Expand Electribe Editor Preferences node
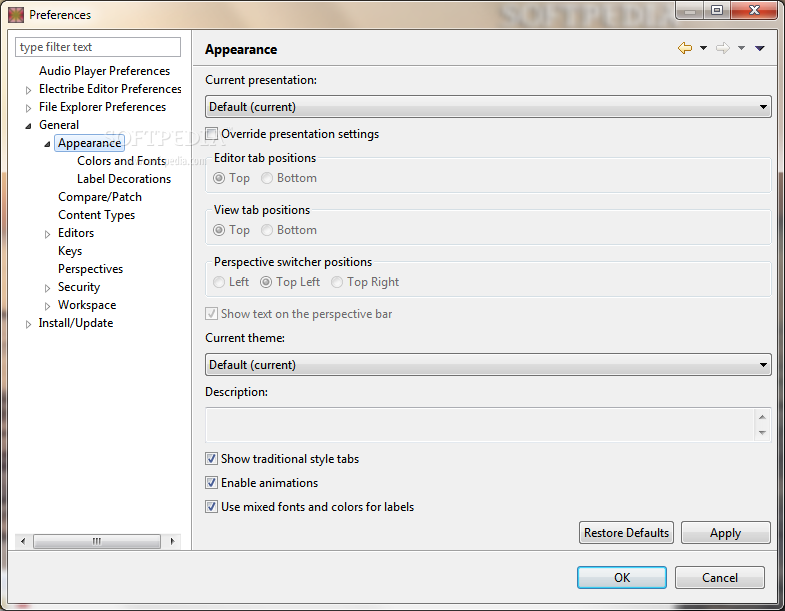 pos(29,90)
